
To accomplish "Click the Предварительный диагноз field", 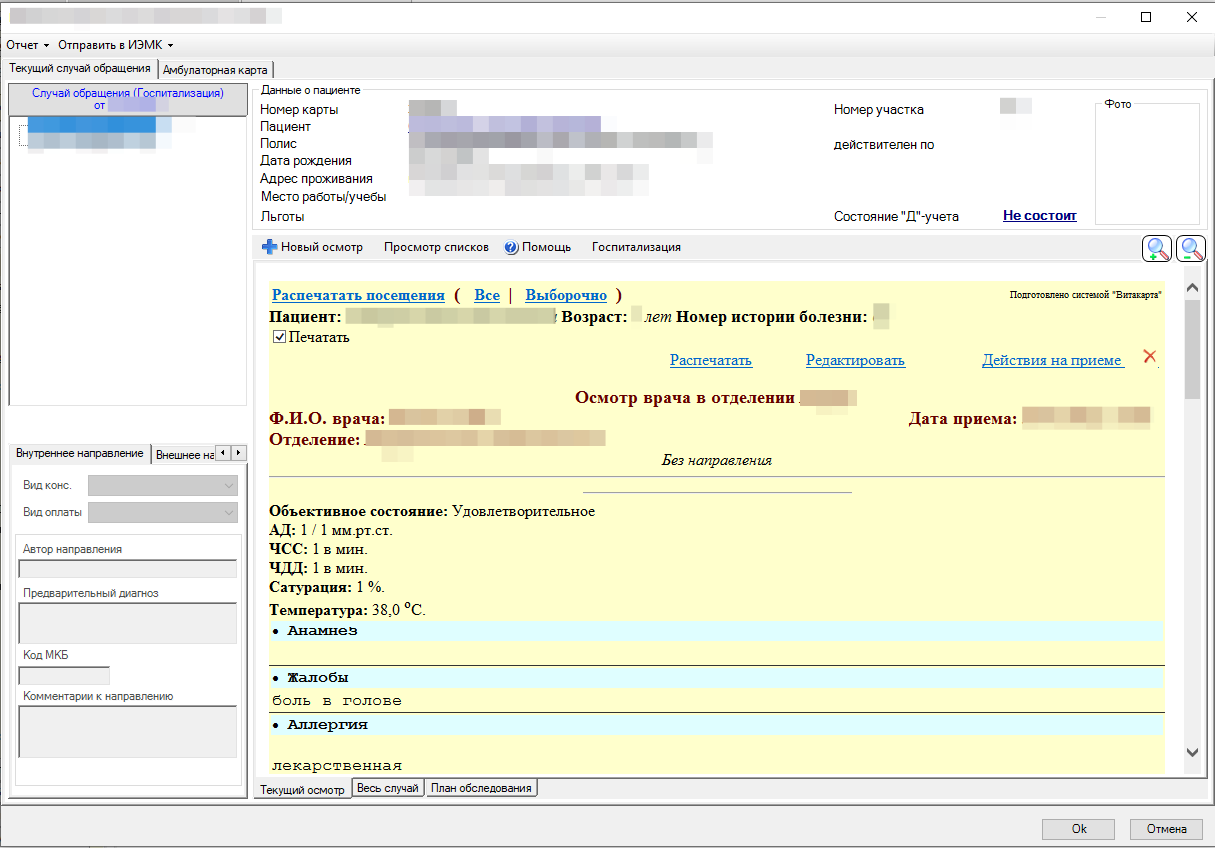I will click(128, 623).
